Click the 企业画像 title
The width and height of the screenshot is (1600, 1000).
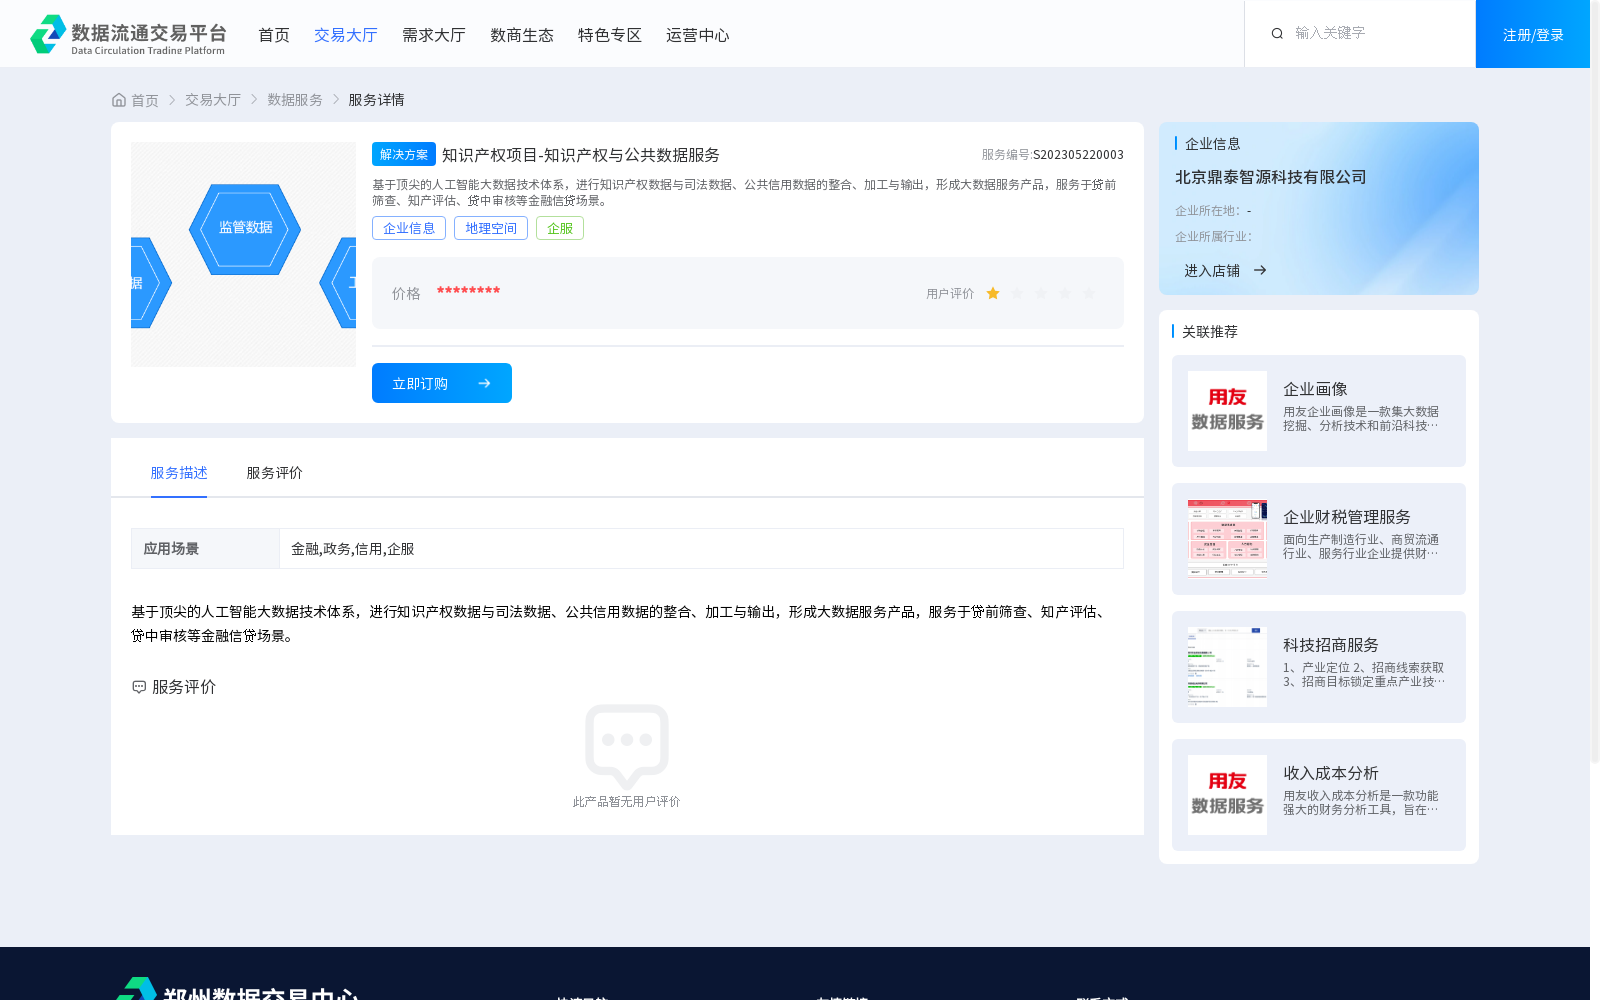click(x=1315, y=389)
